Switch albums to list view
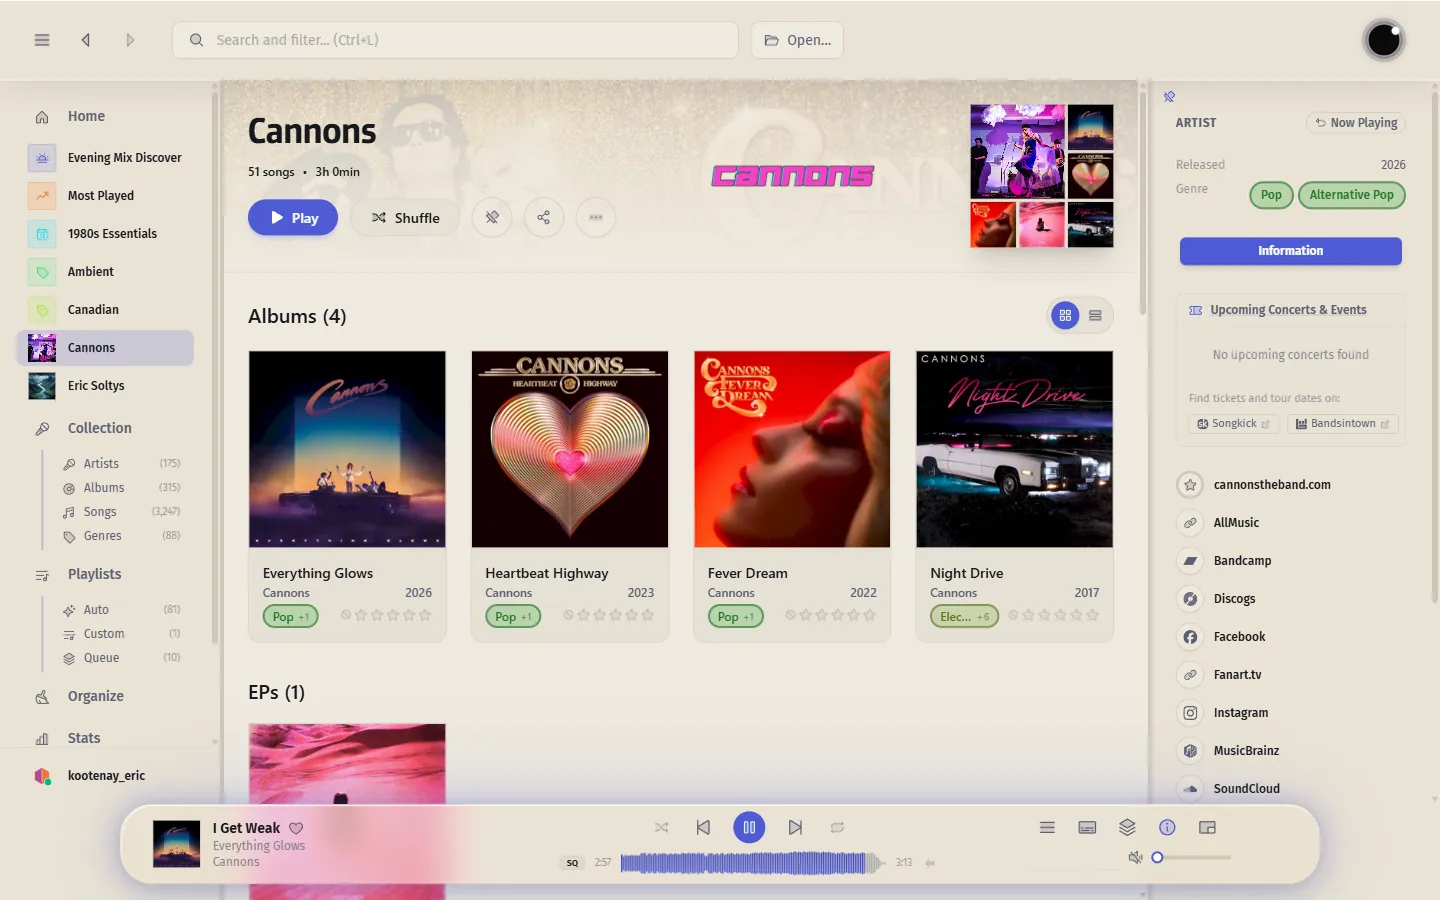Image resolution: width=1440 pixels, height=900 pixels. click(1095, 316)
